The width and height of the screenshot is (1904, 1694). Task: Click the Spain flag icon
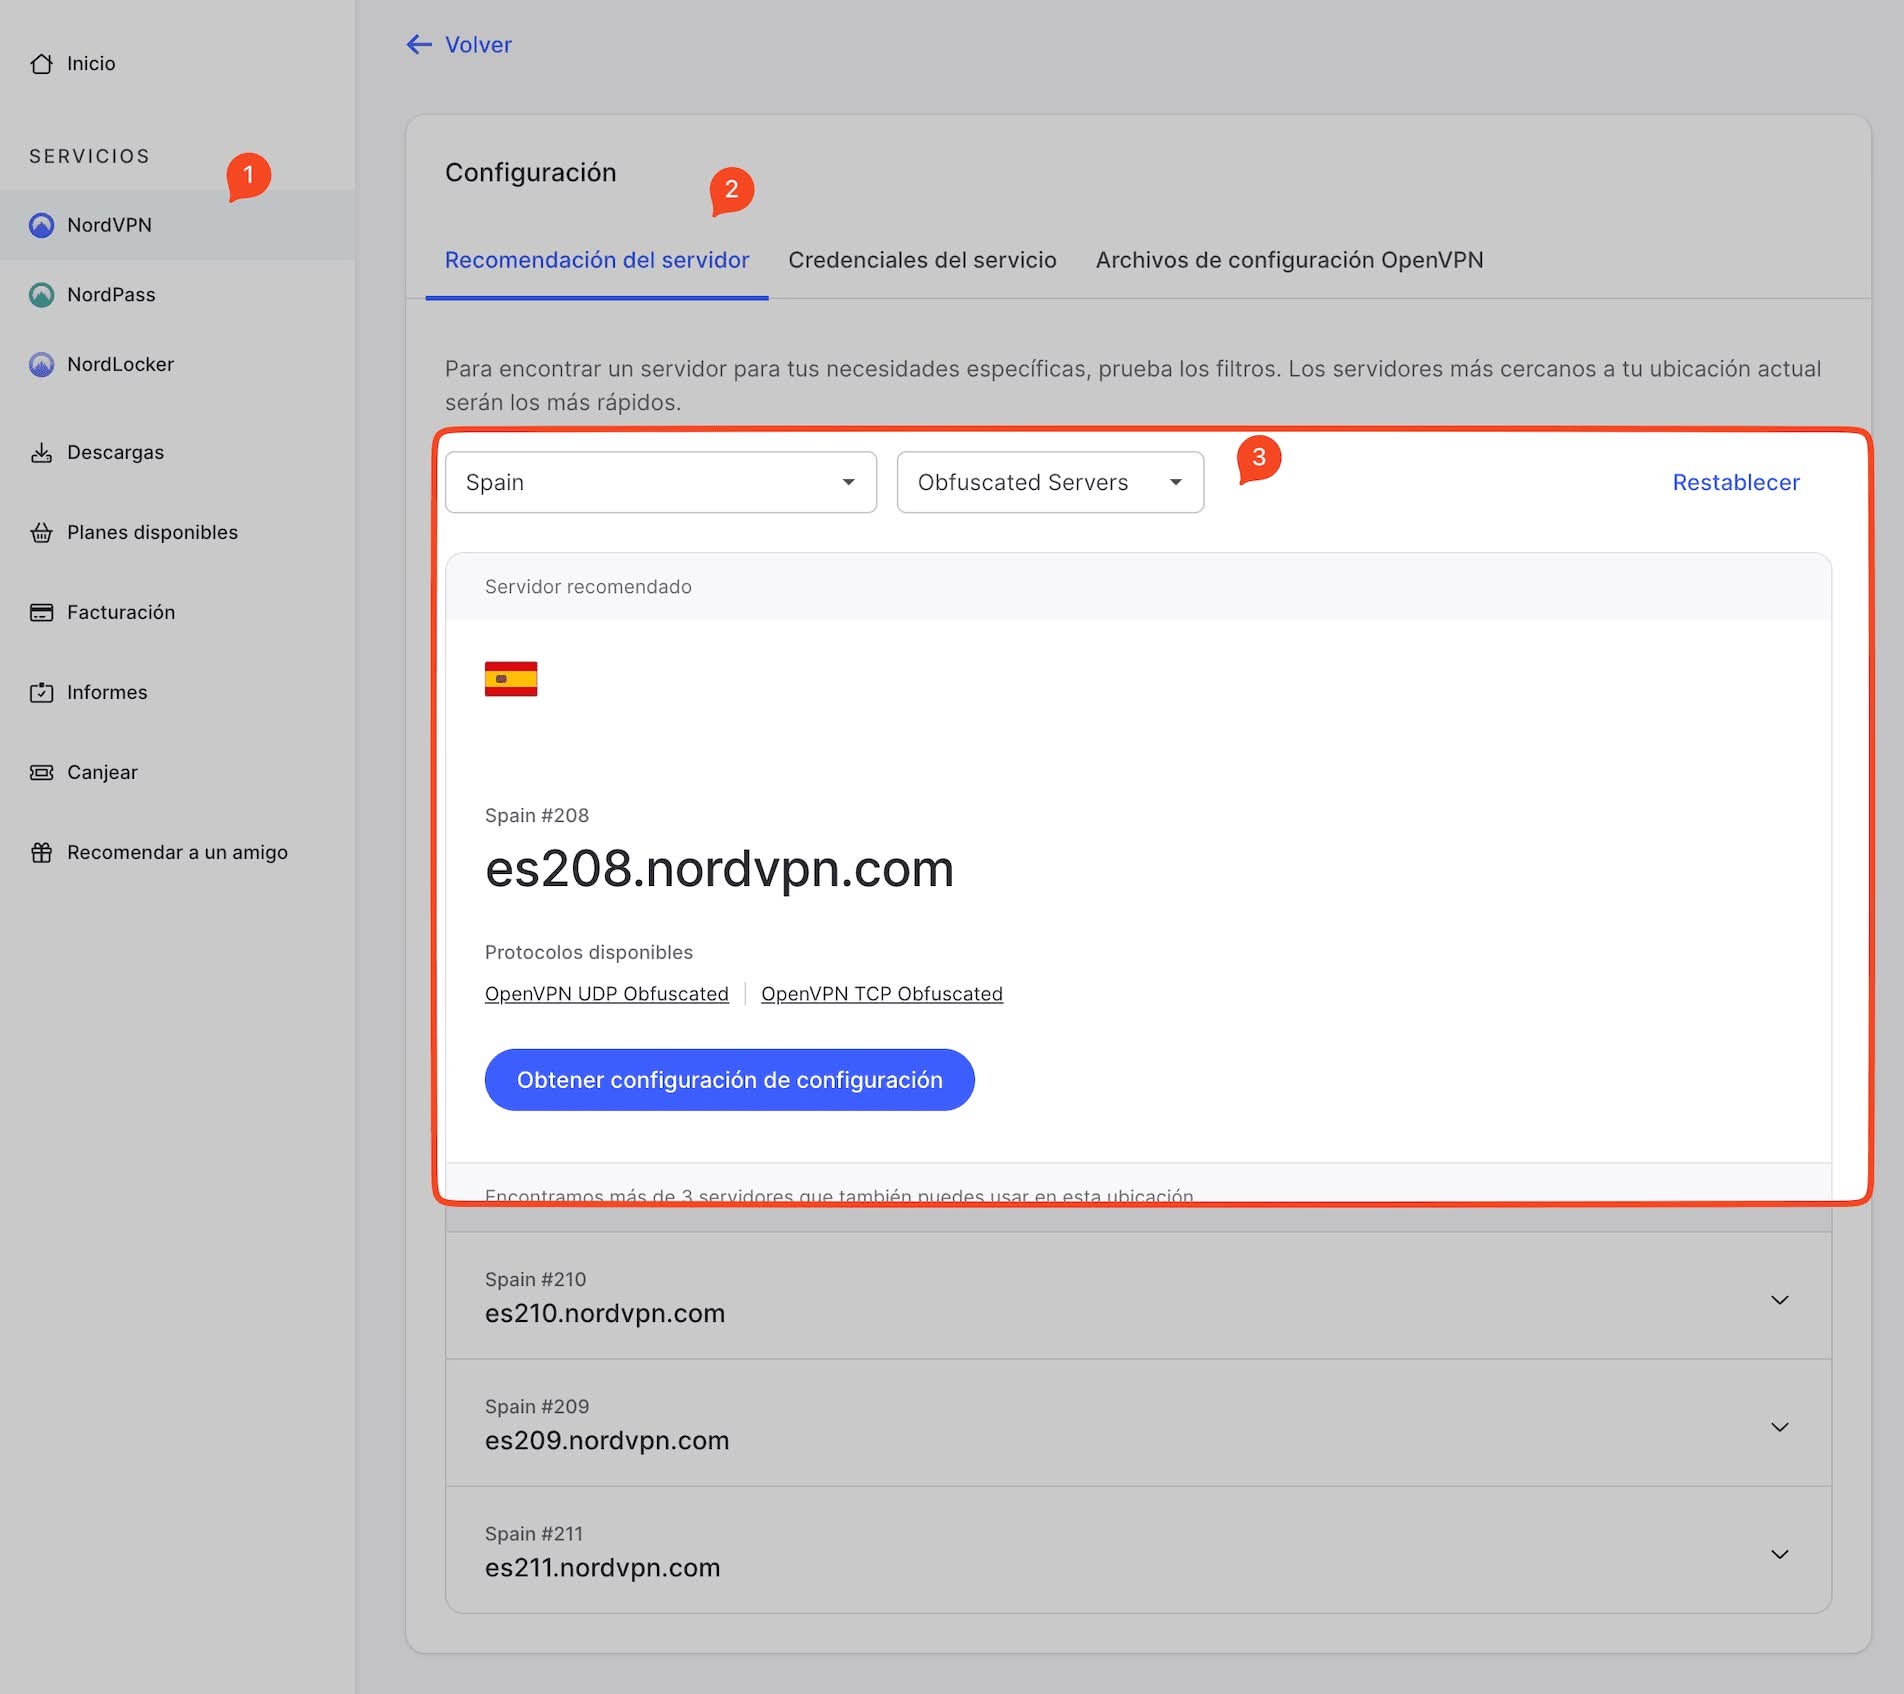(x=511, y=679)
